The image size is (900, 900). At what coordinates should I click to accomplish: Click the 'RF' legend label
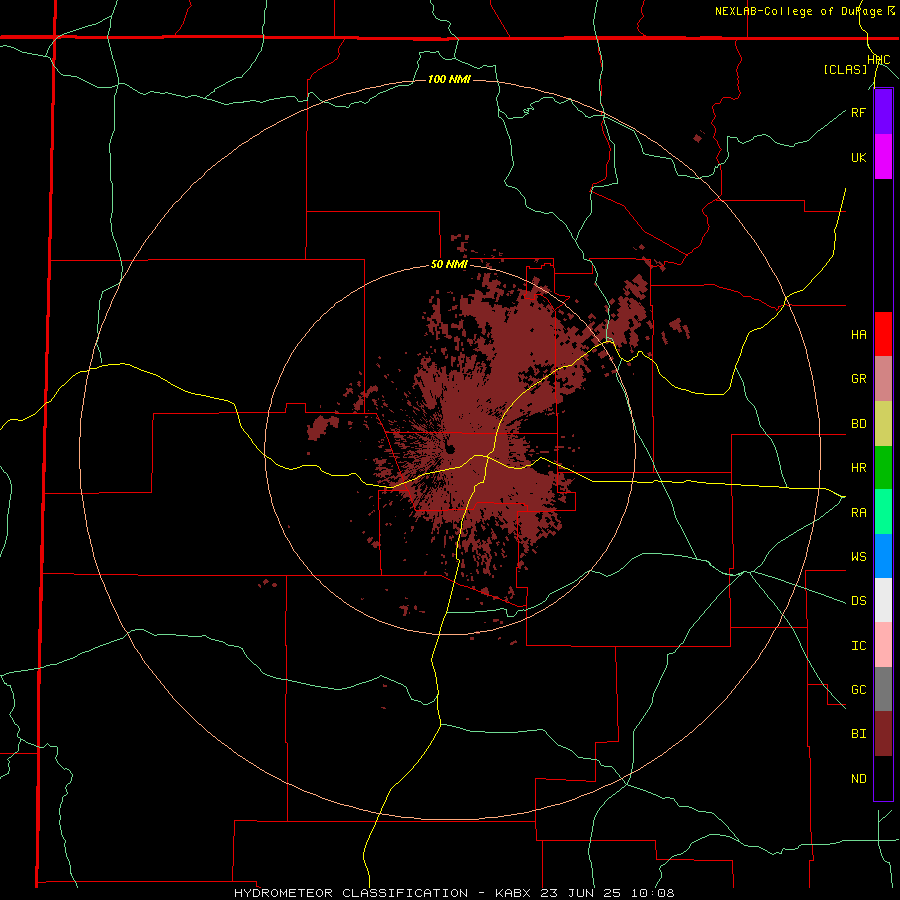click(858, 112)
